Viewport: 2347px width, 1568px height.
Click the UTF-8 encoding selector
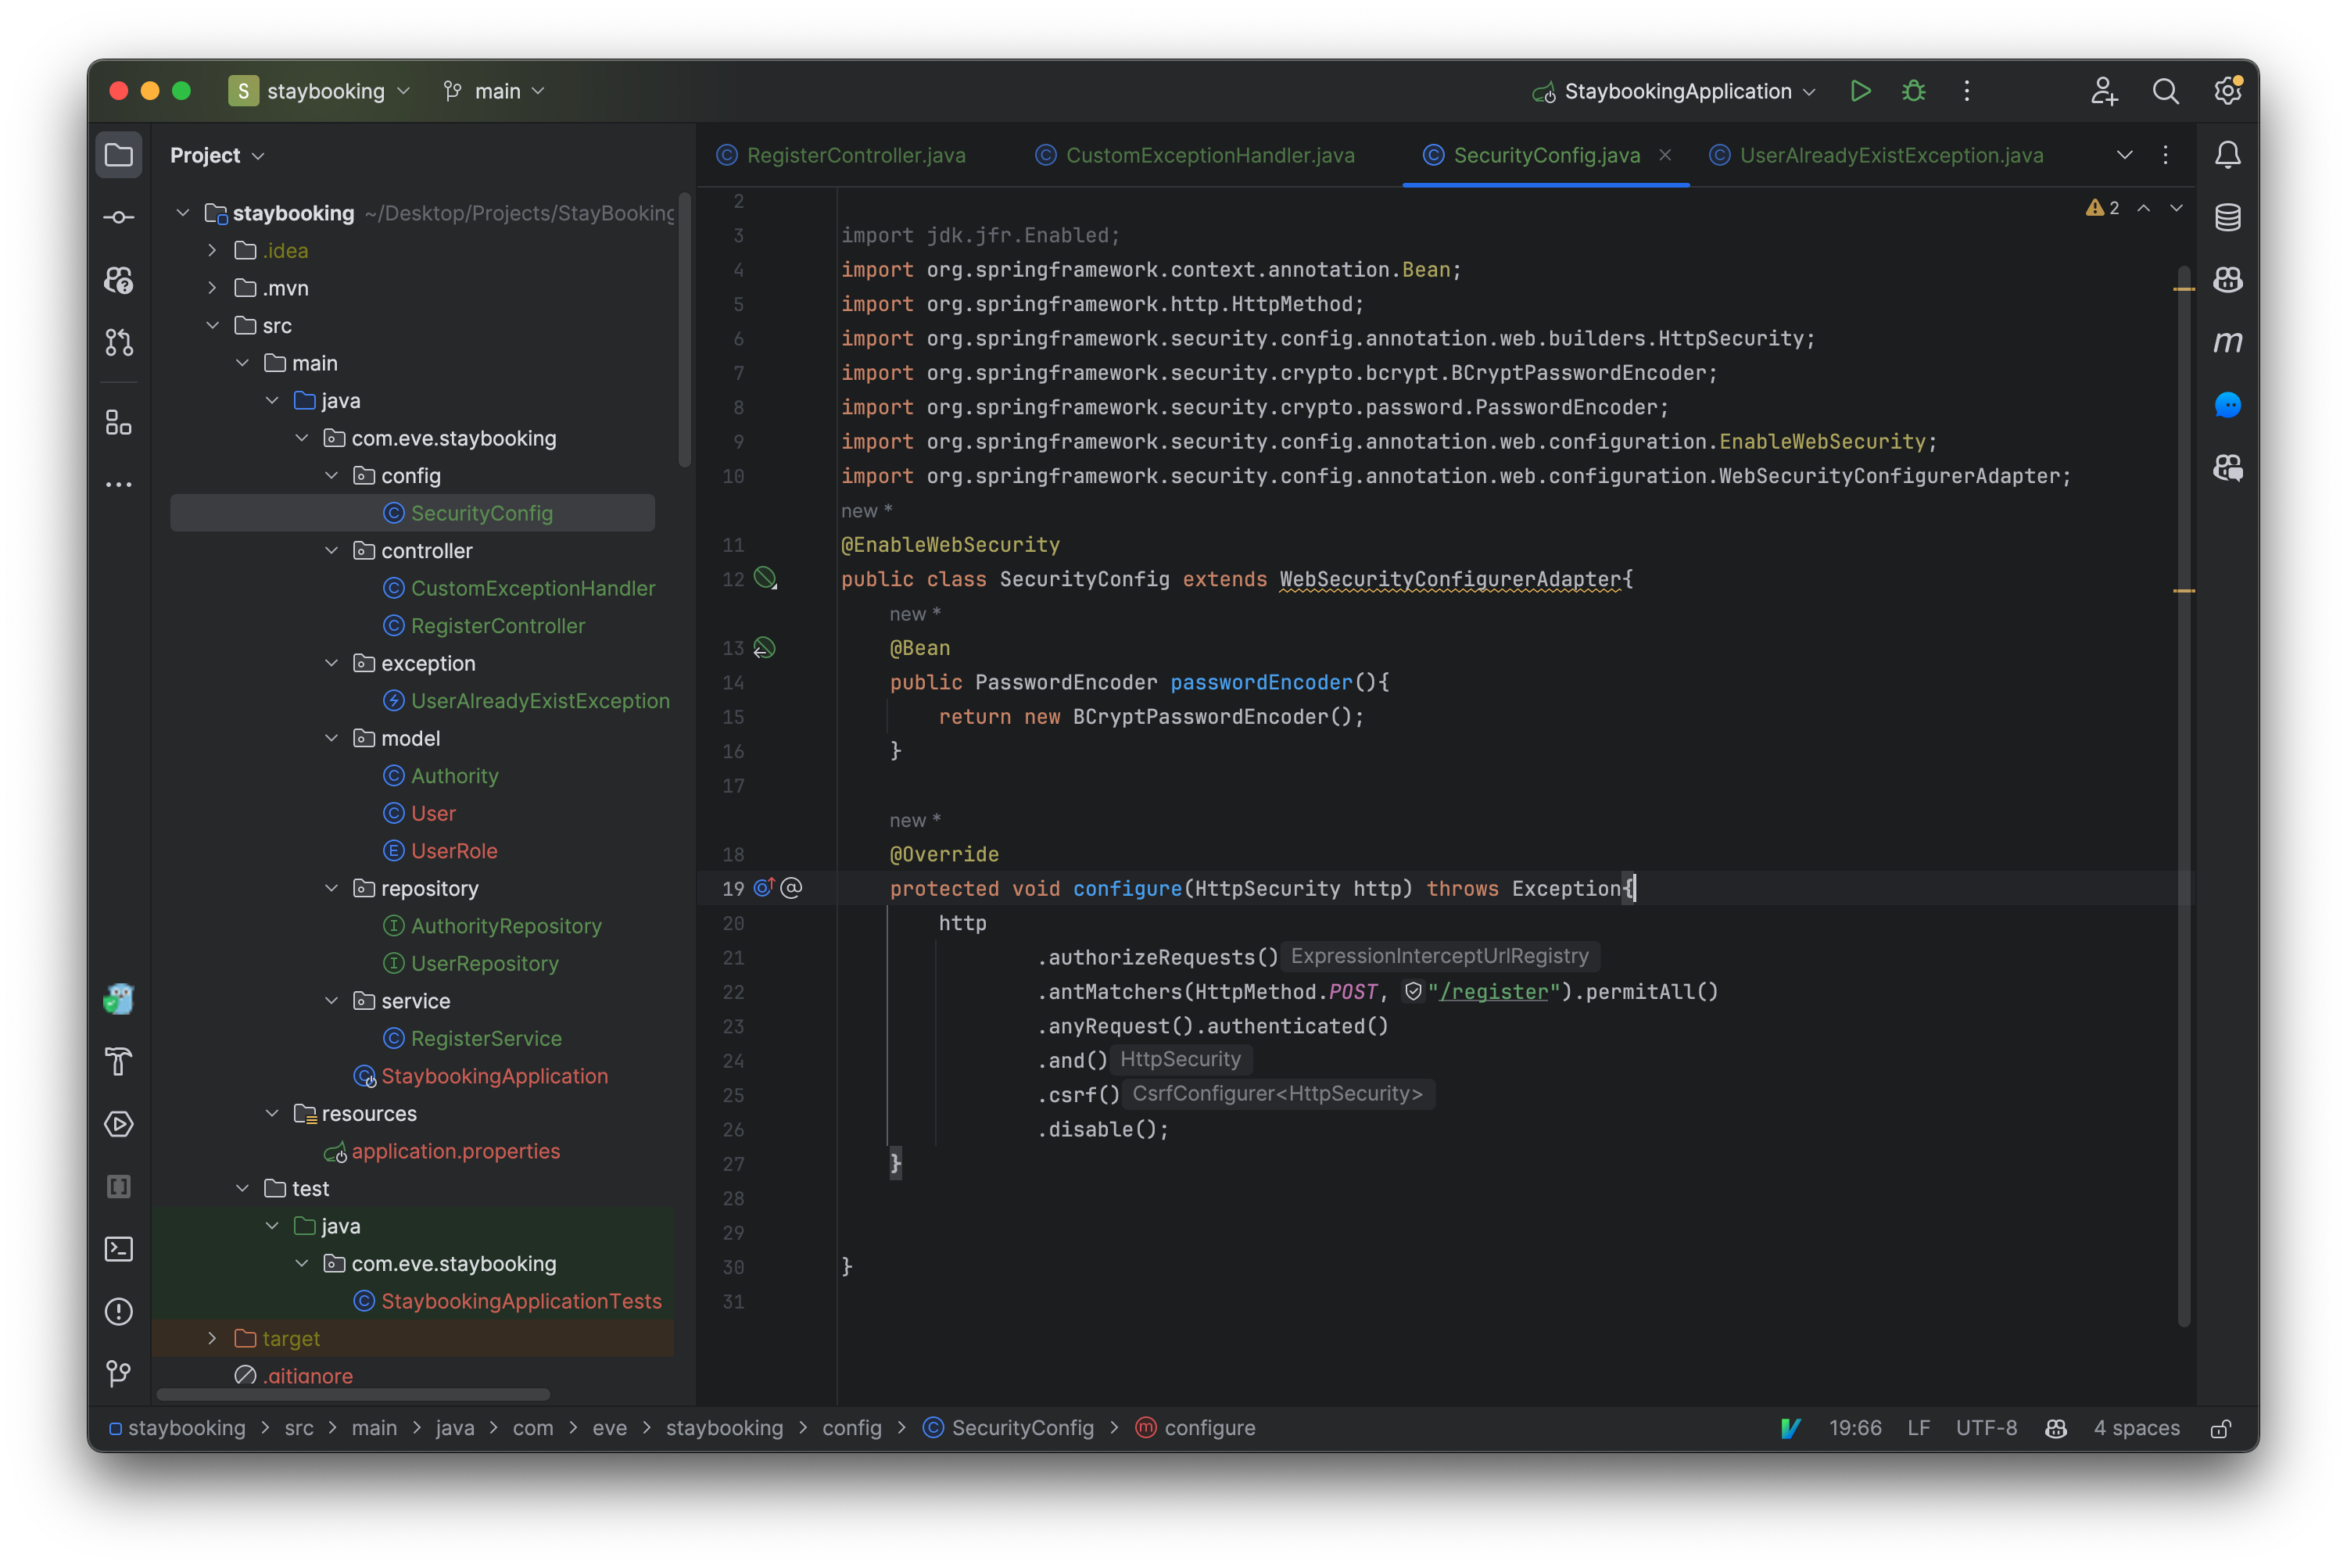1985,1428
